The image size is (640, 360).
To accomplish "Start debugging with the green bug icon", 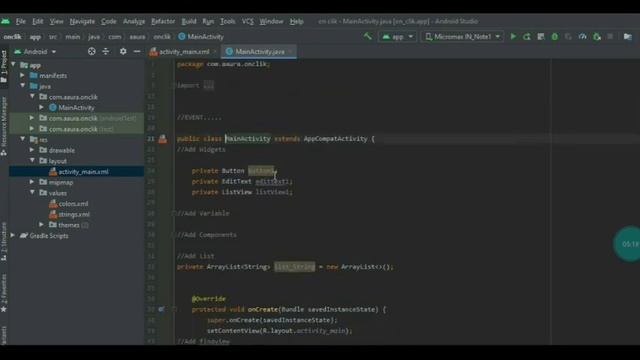I will pyautogui.click(x=555, y=36).
